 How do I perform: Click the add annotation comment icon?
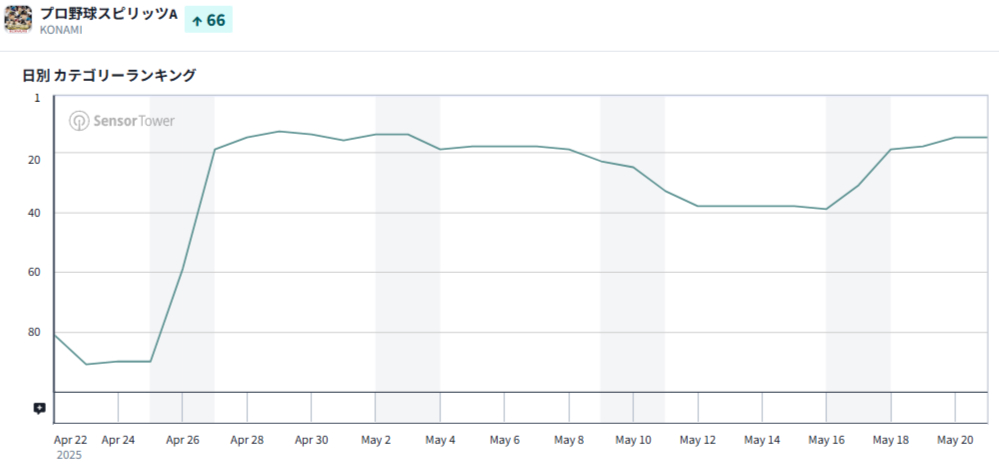(39, 408)
